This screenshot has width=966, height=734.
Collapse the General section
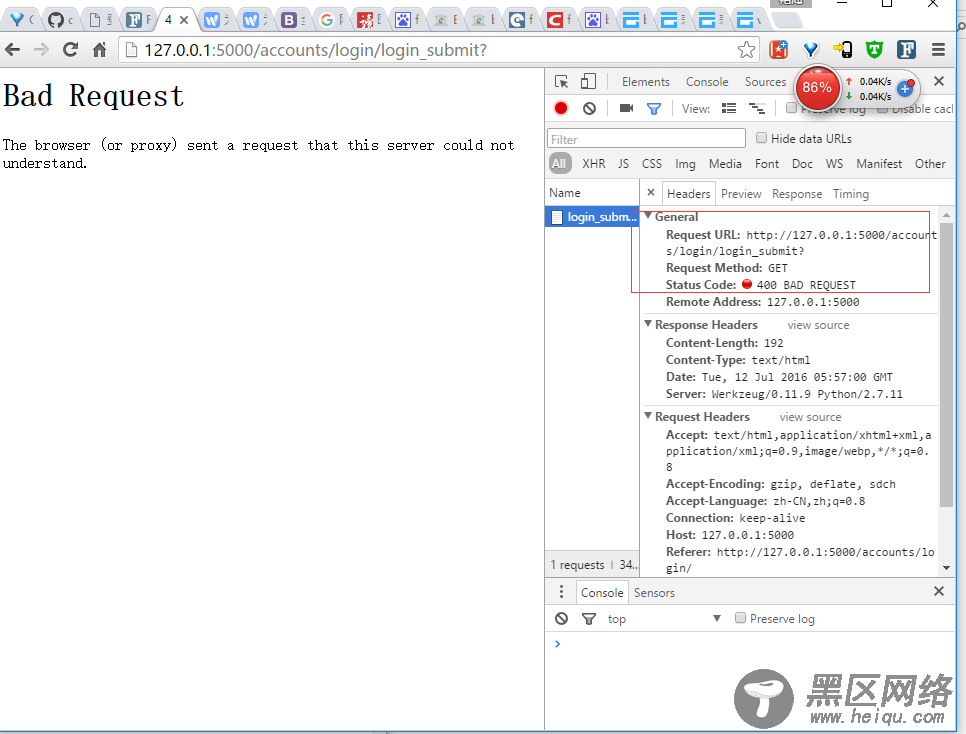648,216
